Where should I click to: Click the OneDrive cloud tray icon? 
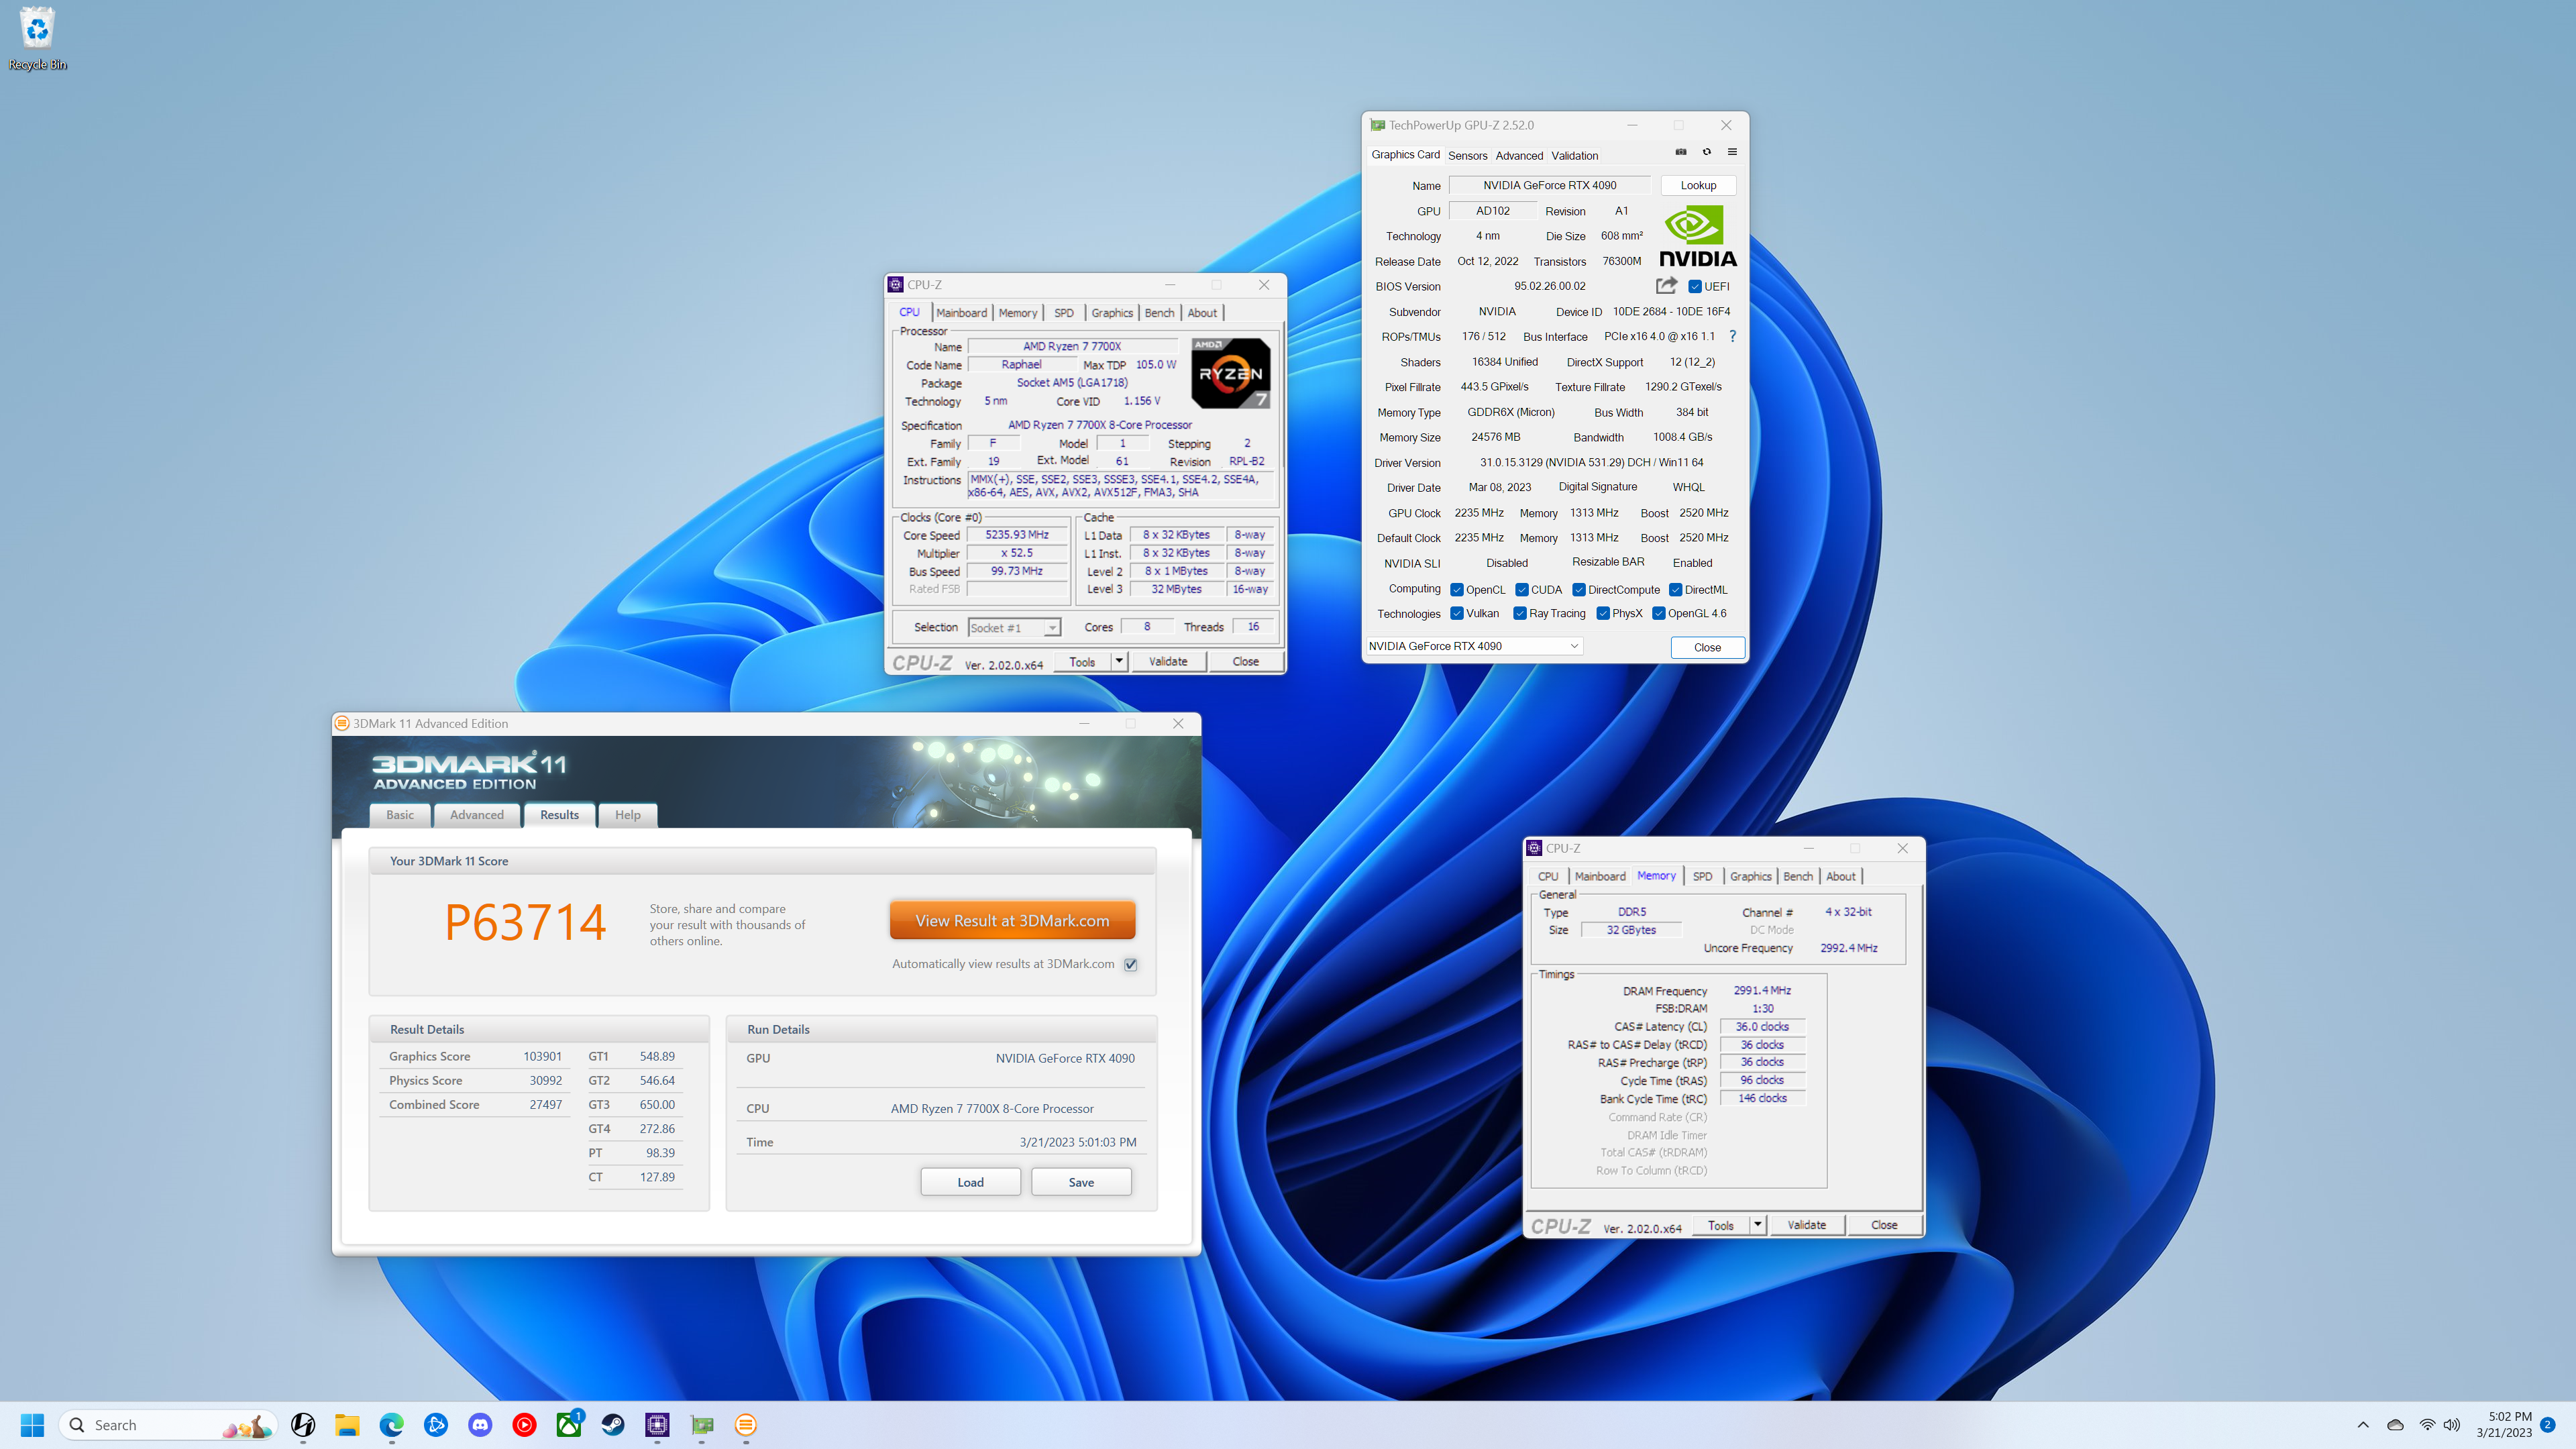2395,1425
